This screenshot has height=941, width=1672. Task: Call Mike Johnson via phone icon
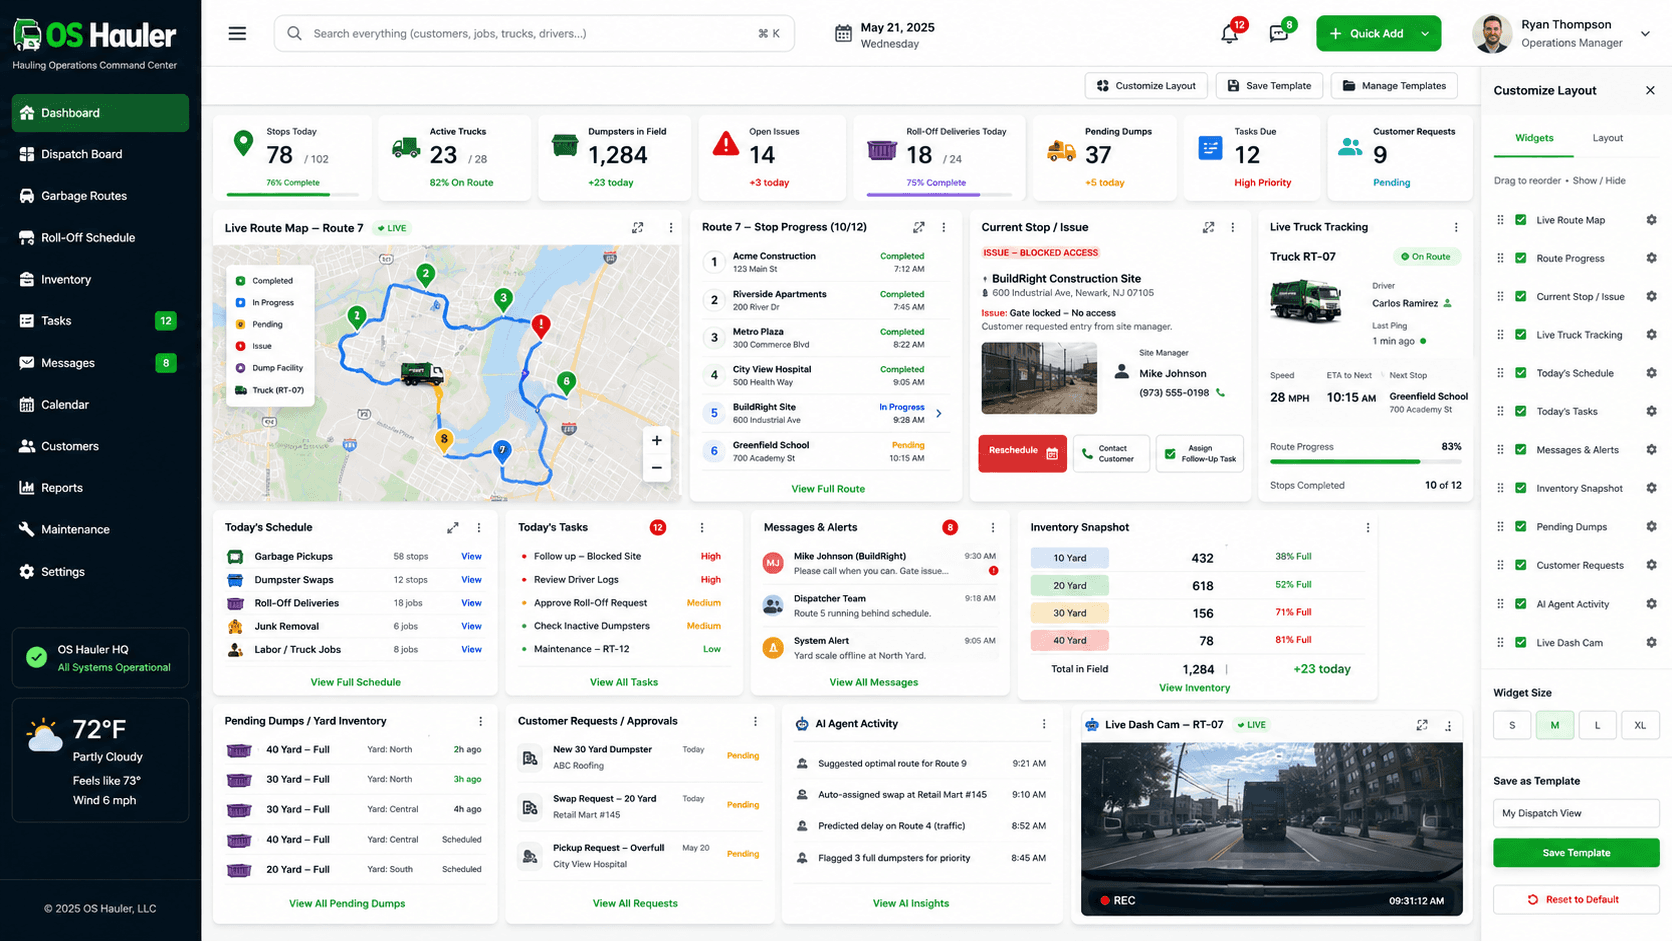(1220, 393)
